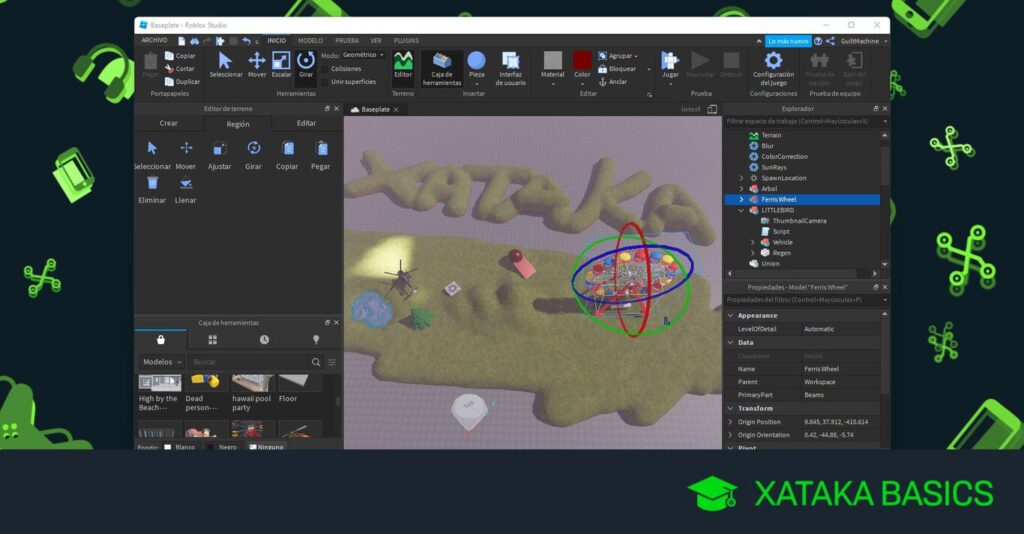Switch to the MODELO ribbon tab
The height and width of the screenshot is (534, 1024).
[x=310, y=40]
